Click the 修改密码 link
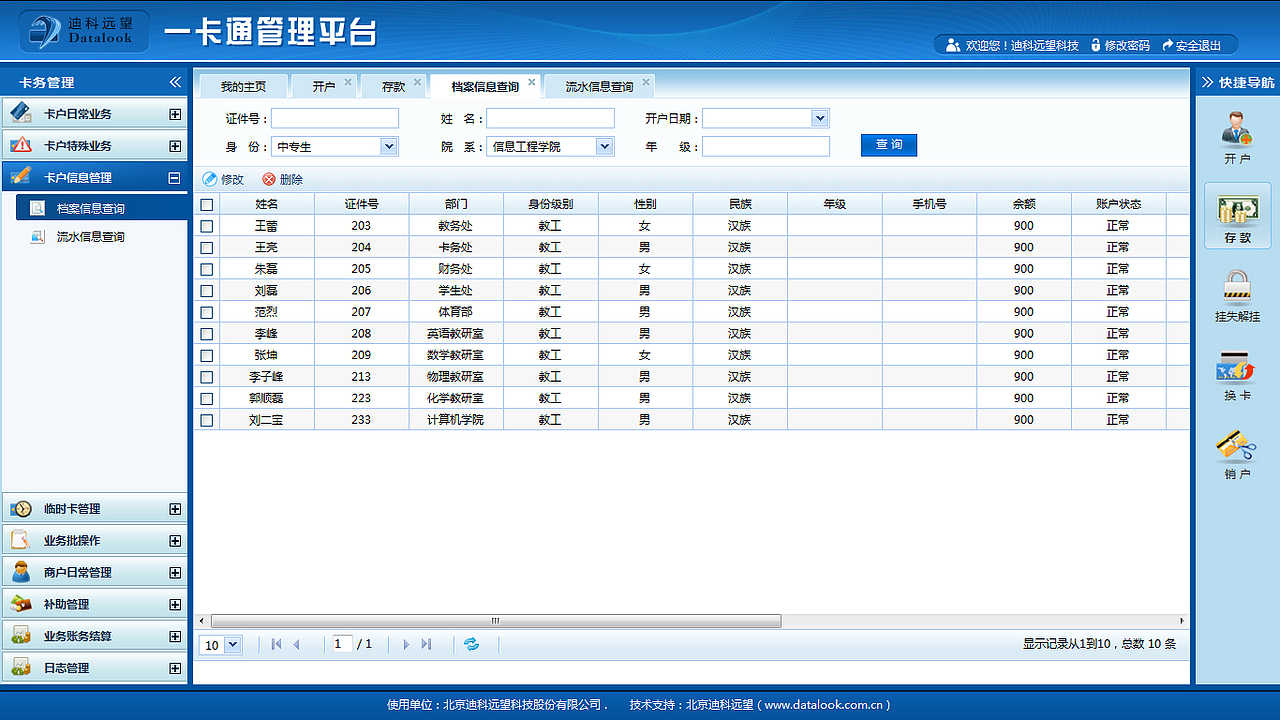1280x720 pixels. [1127, 45]
